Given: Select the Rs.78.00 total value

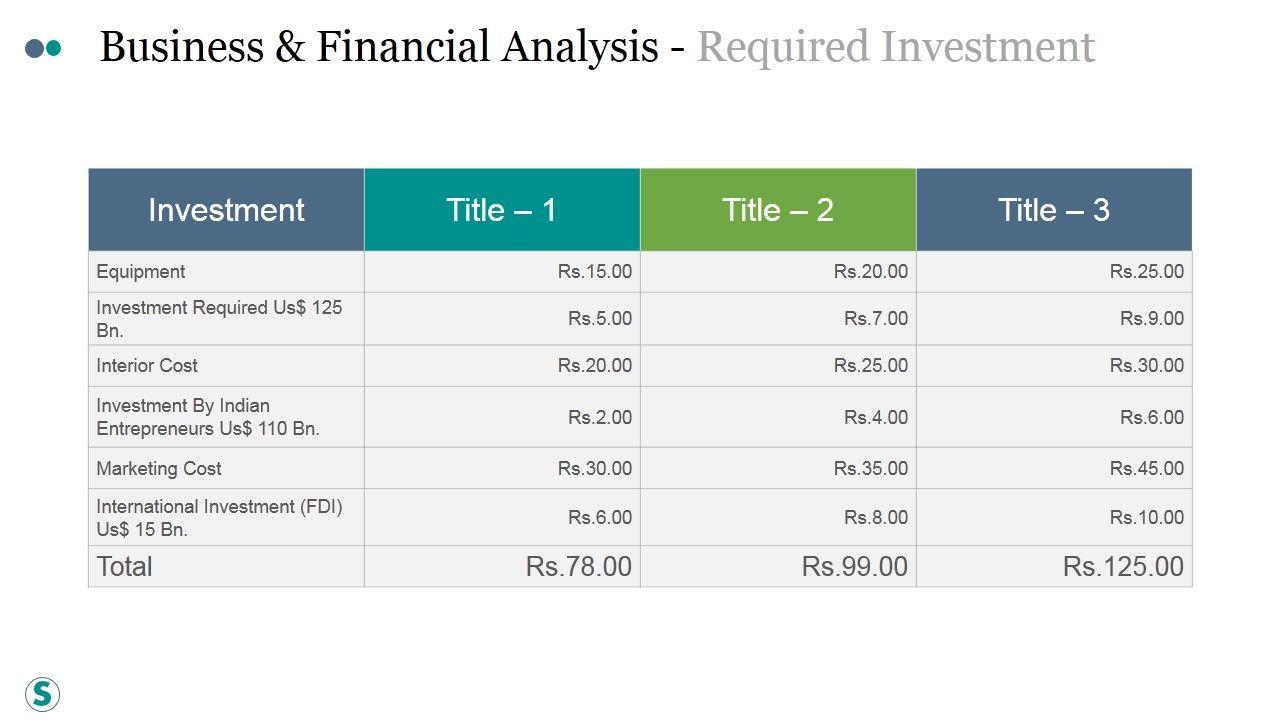Looking at the screenshot, I should point(578,566).
